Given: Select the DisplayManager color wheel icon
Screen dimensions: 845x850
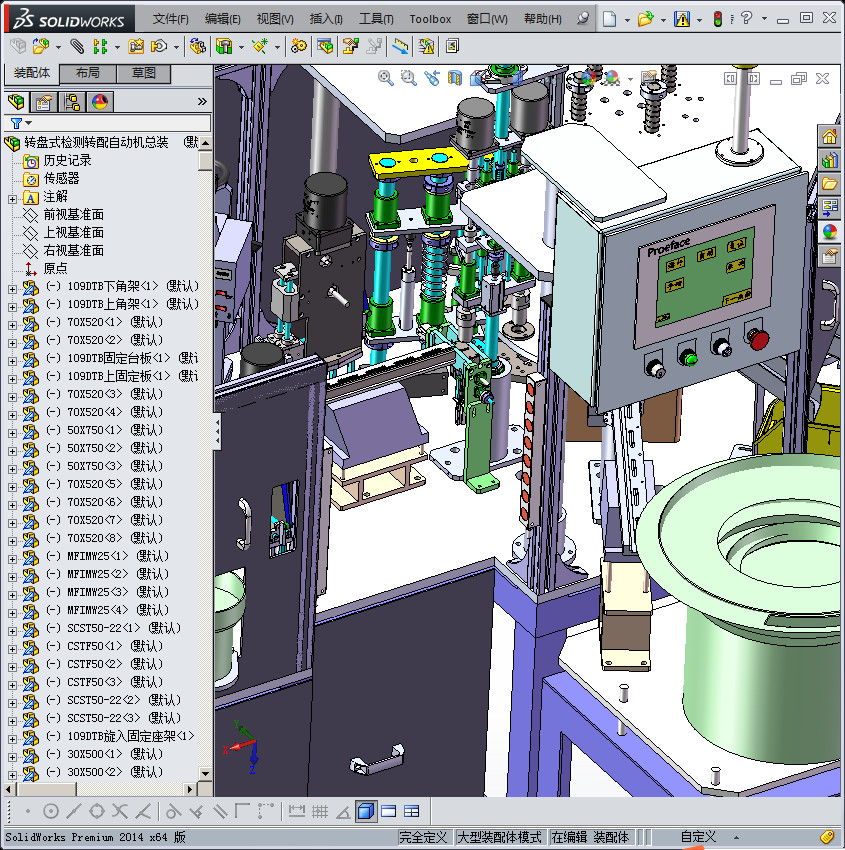Looking at the screenshot, I should click(x=99, y=102).
